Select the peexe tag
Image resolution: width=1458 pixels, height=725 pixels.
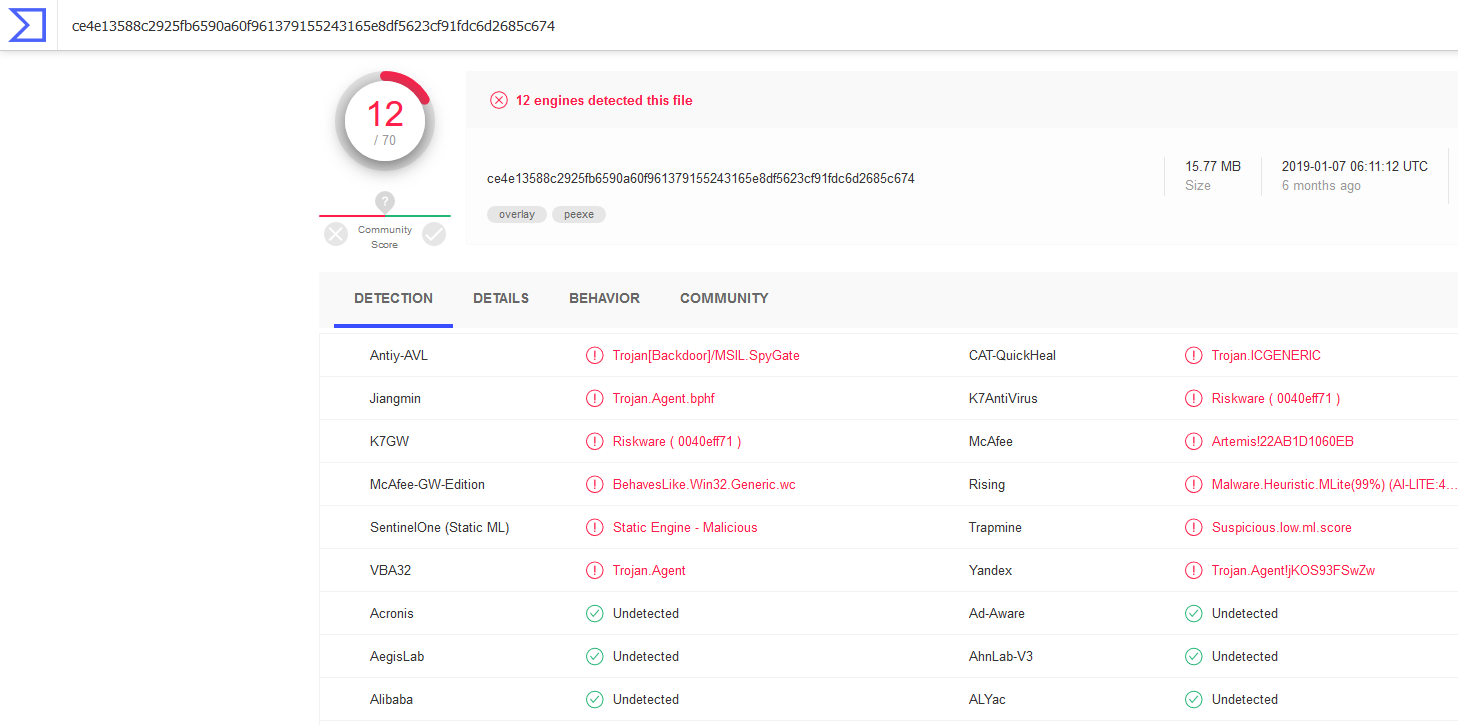pyautogui.click(x=579, y=214)
